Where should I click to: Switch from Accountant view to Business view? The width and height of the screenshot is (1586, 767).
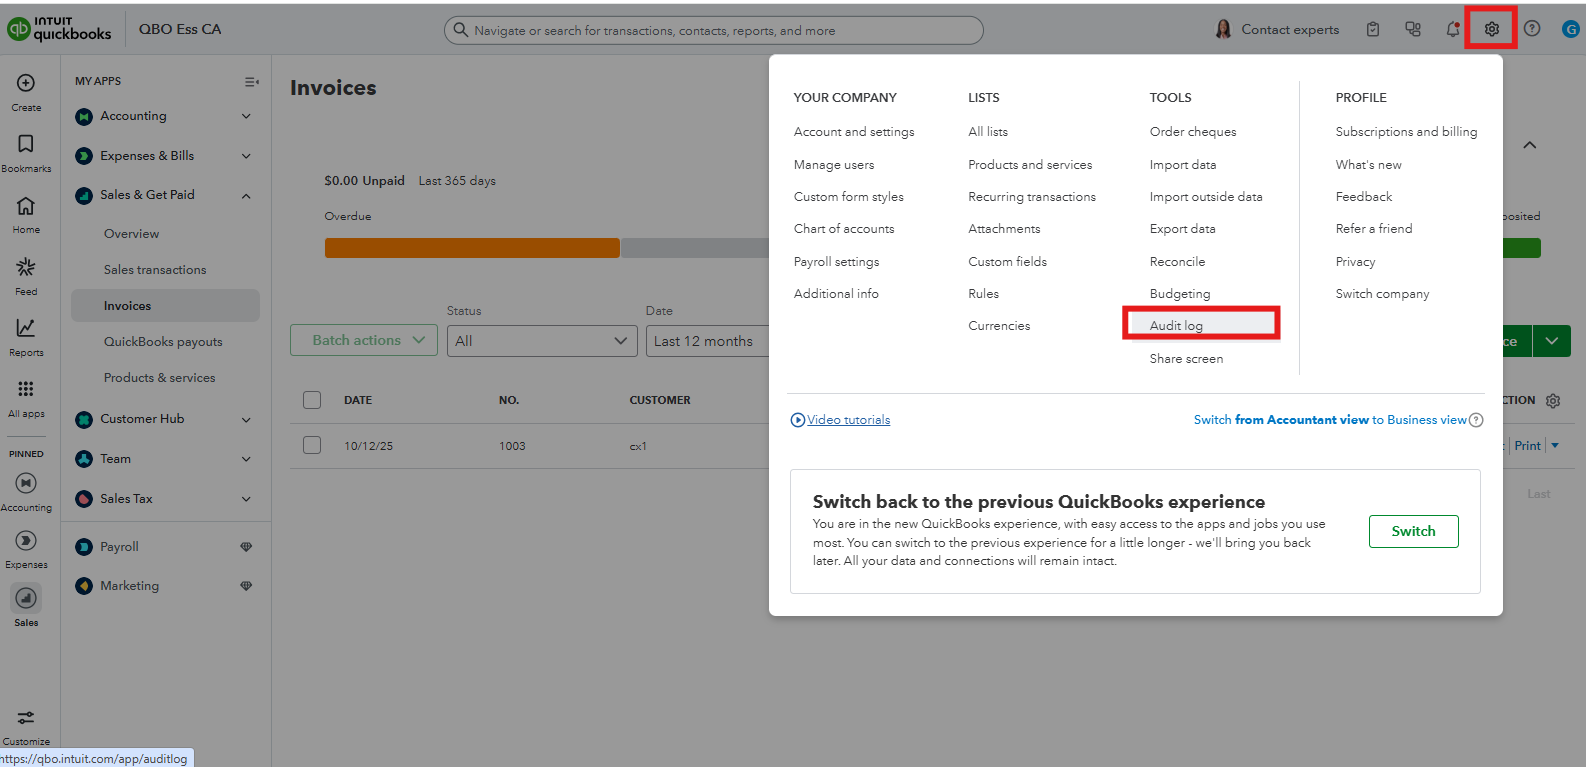coord(1330,420)
